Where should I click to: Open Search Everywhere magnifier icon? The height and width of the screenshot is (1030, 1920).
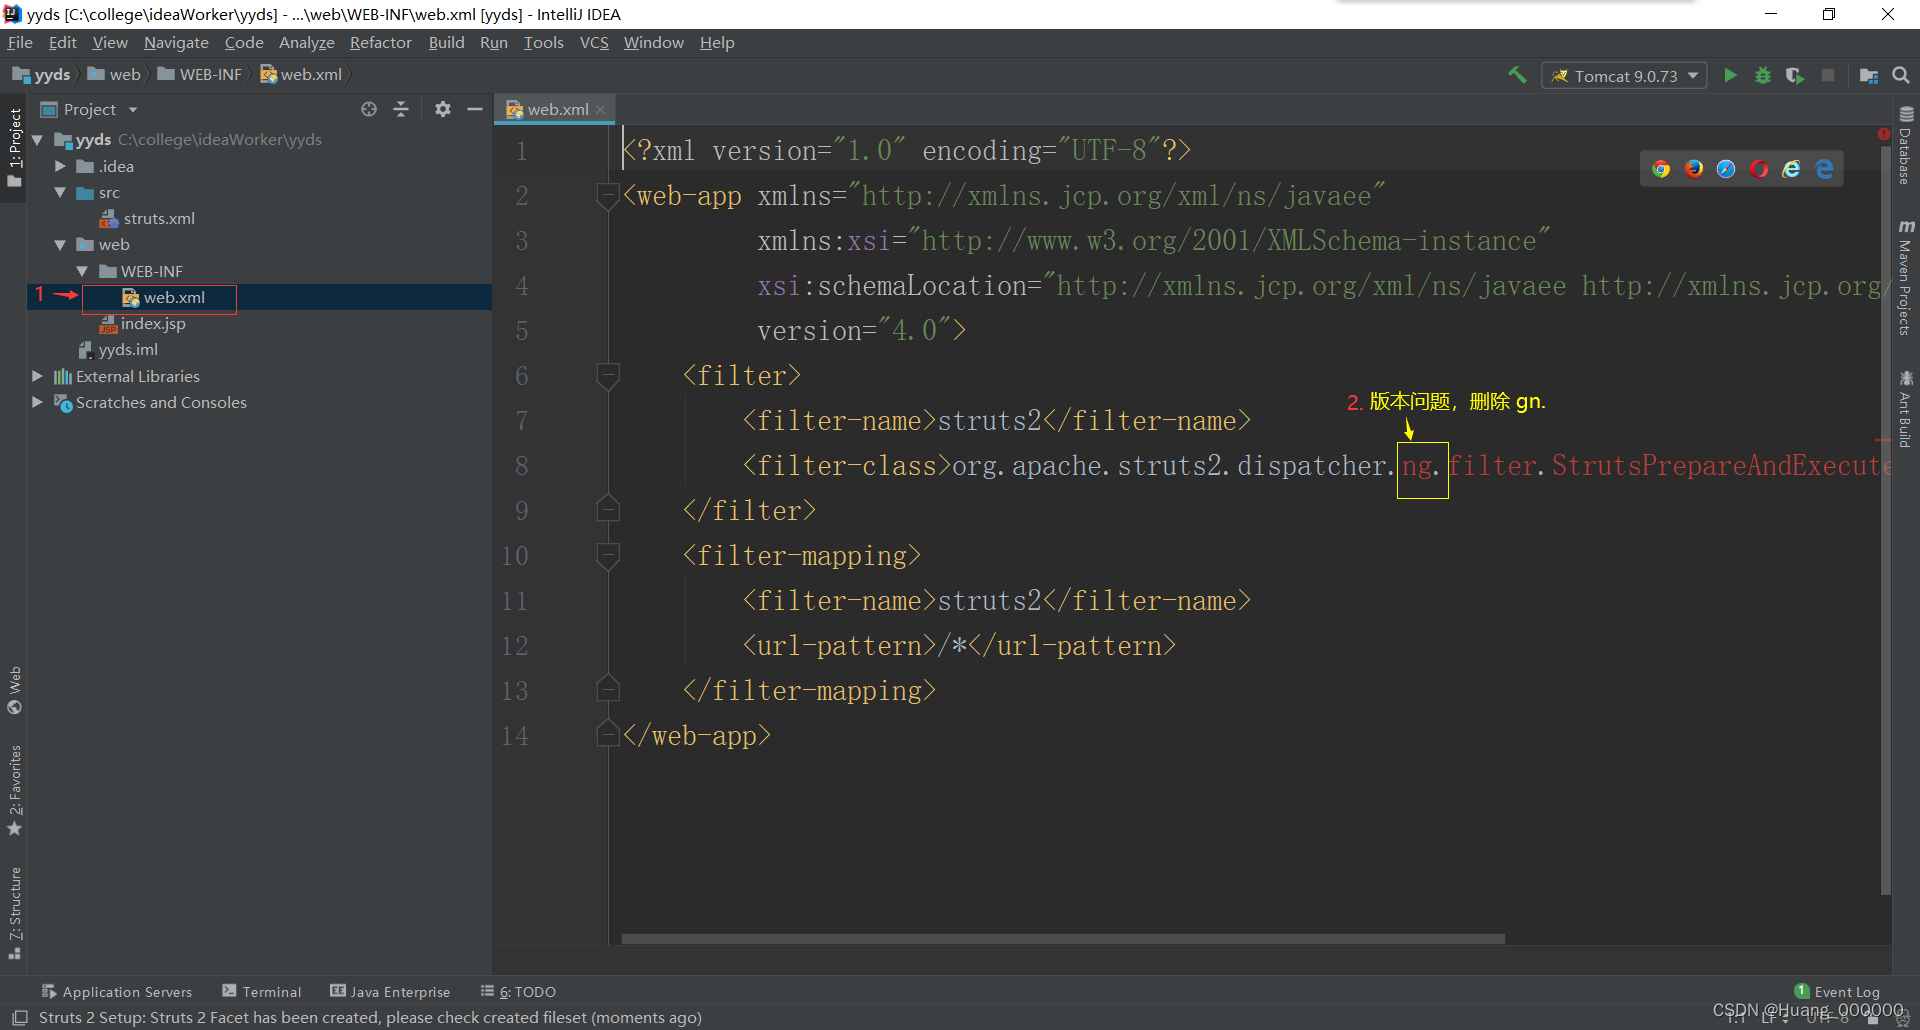coord(1901,75)
